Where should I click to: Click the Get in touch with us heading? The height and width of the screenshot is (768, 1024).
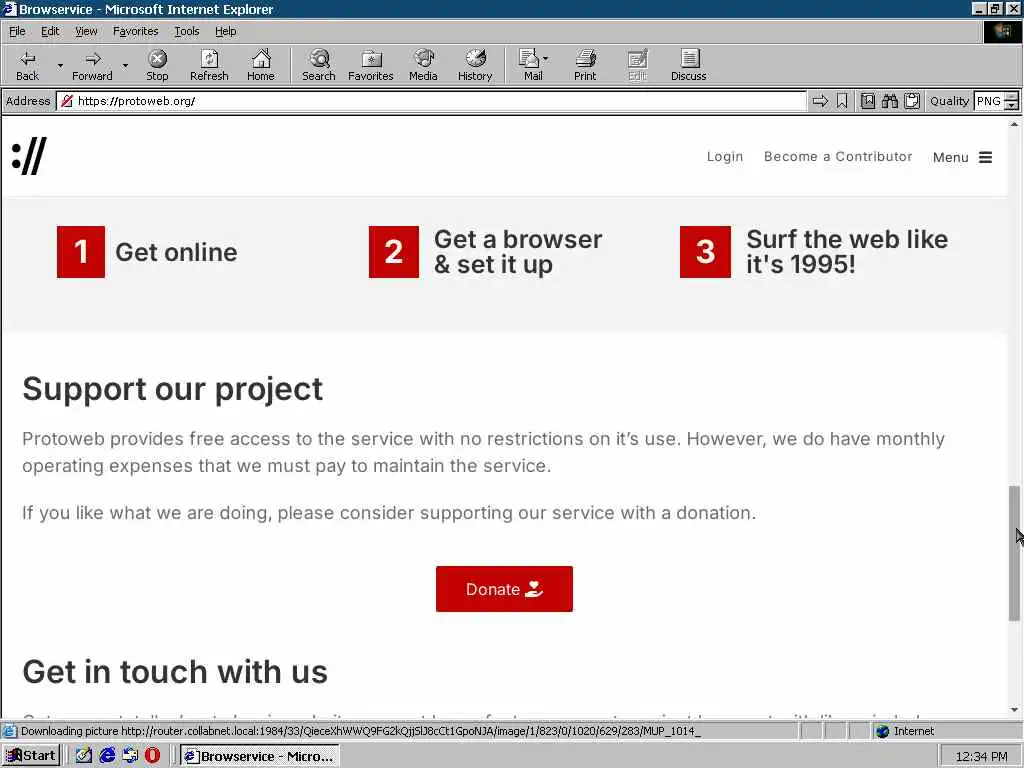tap(175, 672)
